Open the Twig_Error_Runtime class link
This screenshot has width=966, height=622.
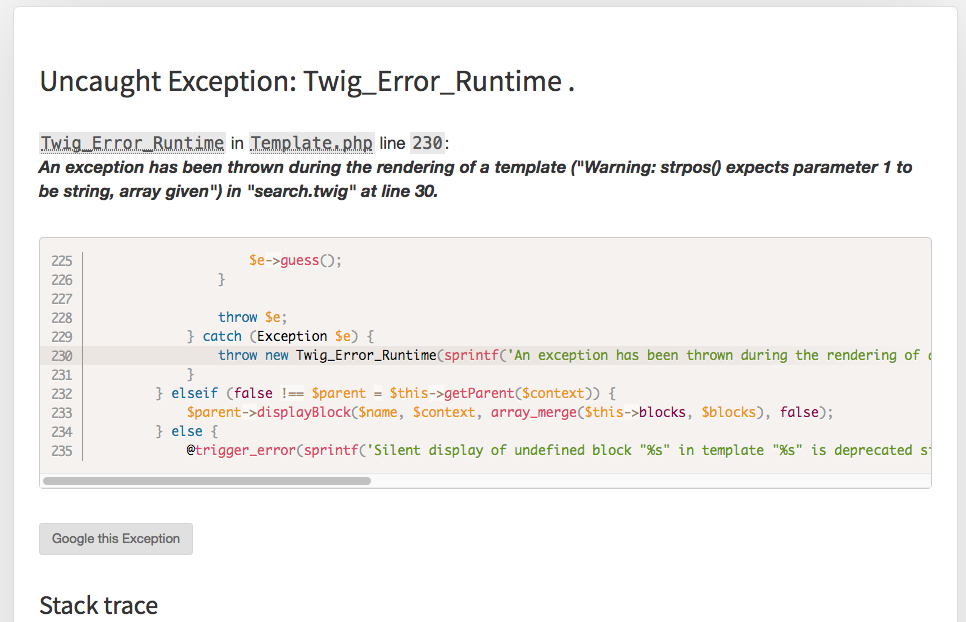pyautogui.click(x=132, y=143)
